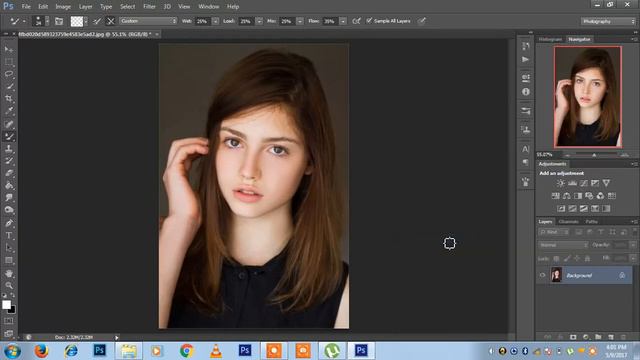The width and height of the screenshot is (640, 360).
Task: Create a new layer button
Action: click(x=611, y=337)
